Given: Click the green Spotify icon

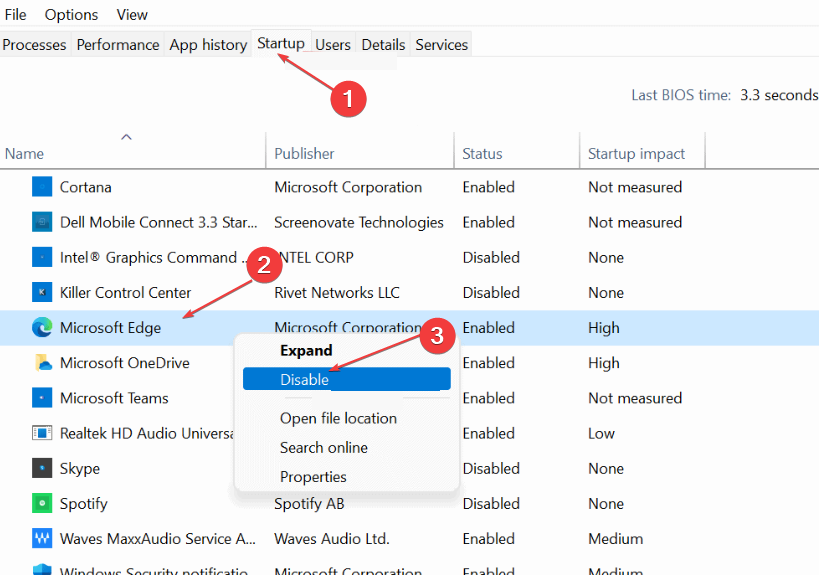Looking at the screenshot, I should coord(42,503).
